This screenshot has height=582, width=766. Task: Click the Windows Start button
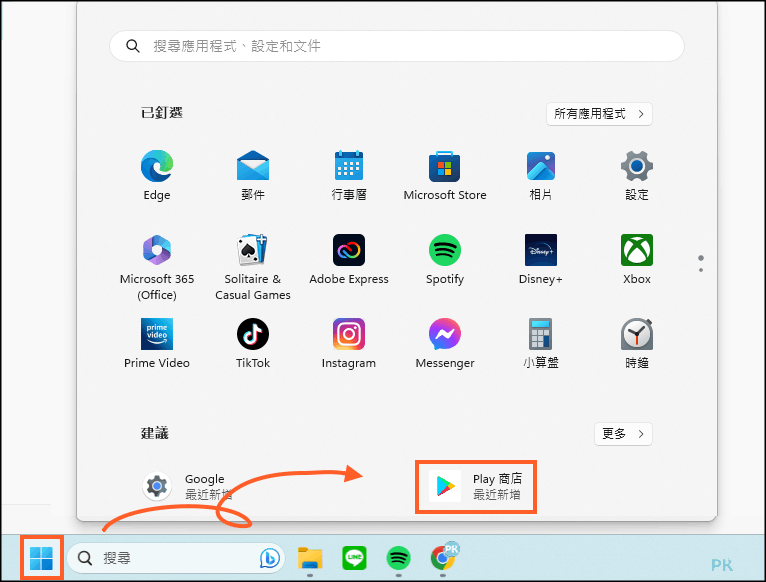(42, 558)
